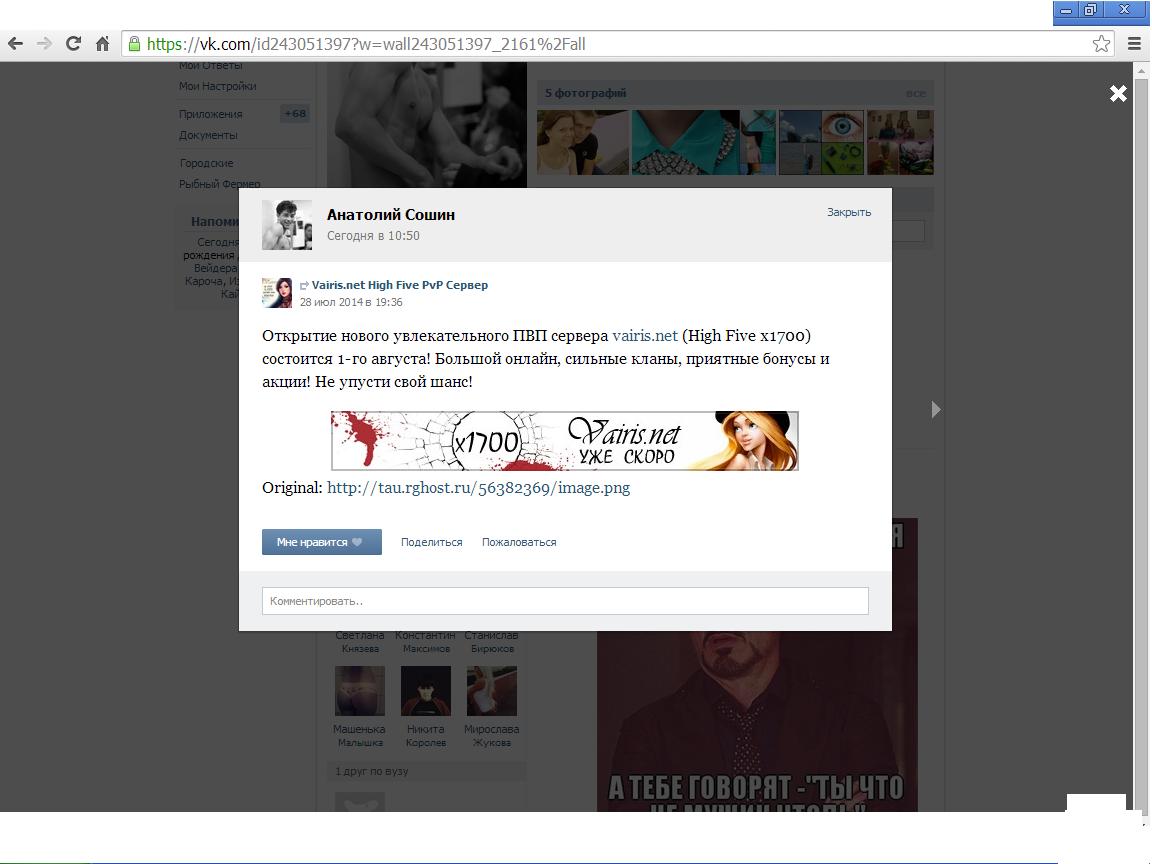The image size is (1152, 864).
Task: Open friend Машенька Малышка avatar
Action: tap(360, 691)
